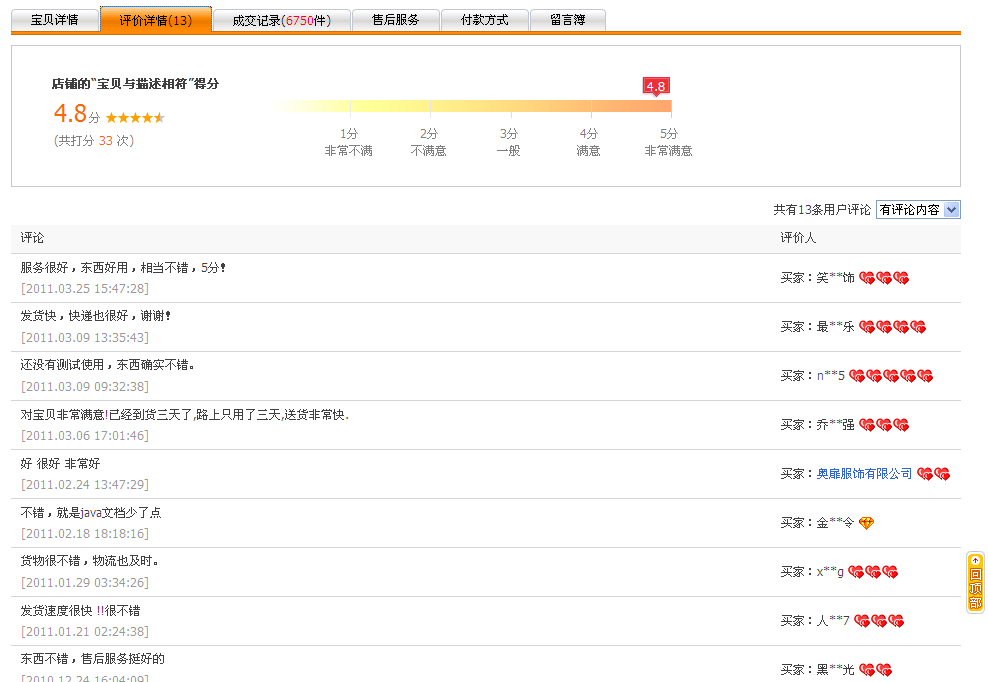The width and height of the screenshot is (988, 682).
Task: Click the diamond rating icon beside 金**令
Action: coord(866,523)
